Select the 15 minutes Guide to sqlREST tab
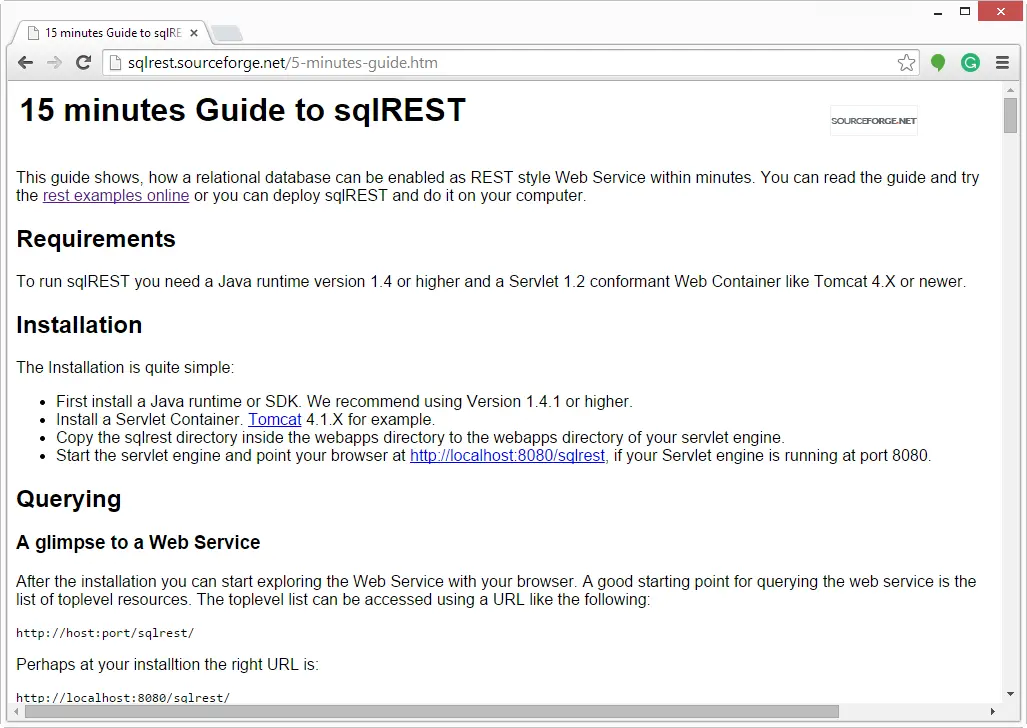 pyautogui.click(x=113, y=33)
